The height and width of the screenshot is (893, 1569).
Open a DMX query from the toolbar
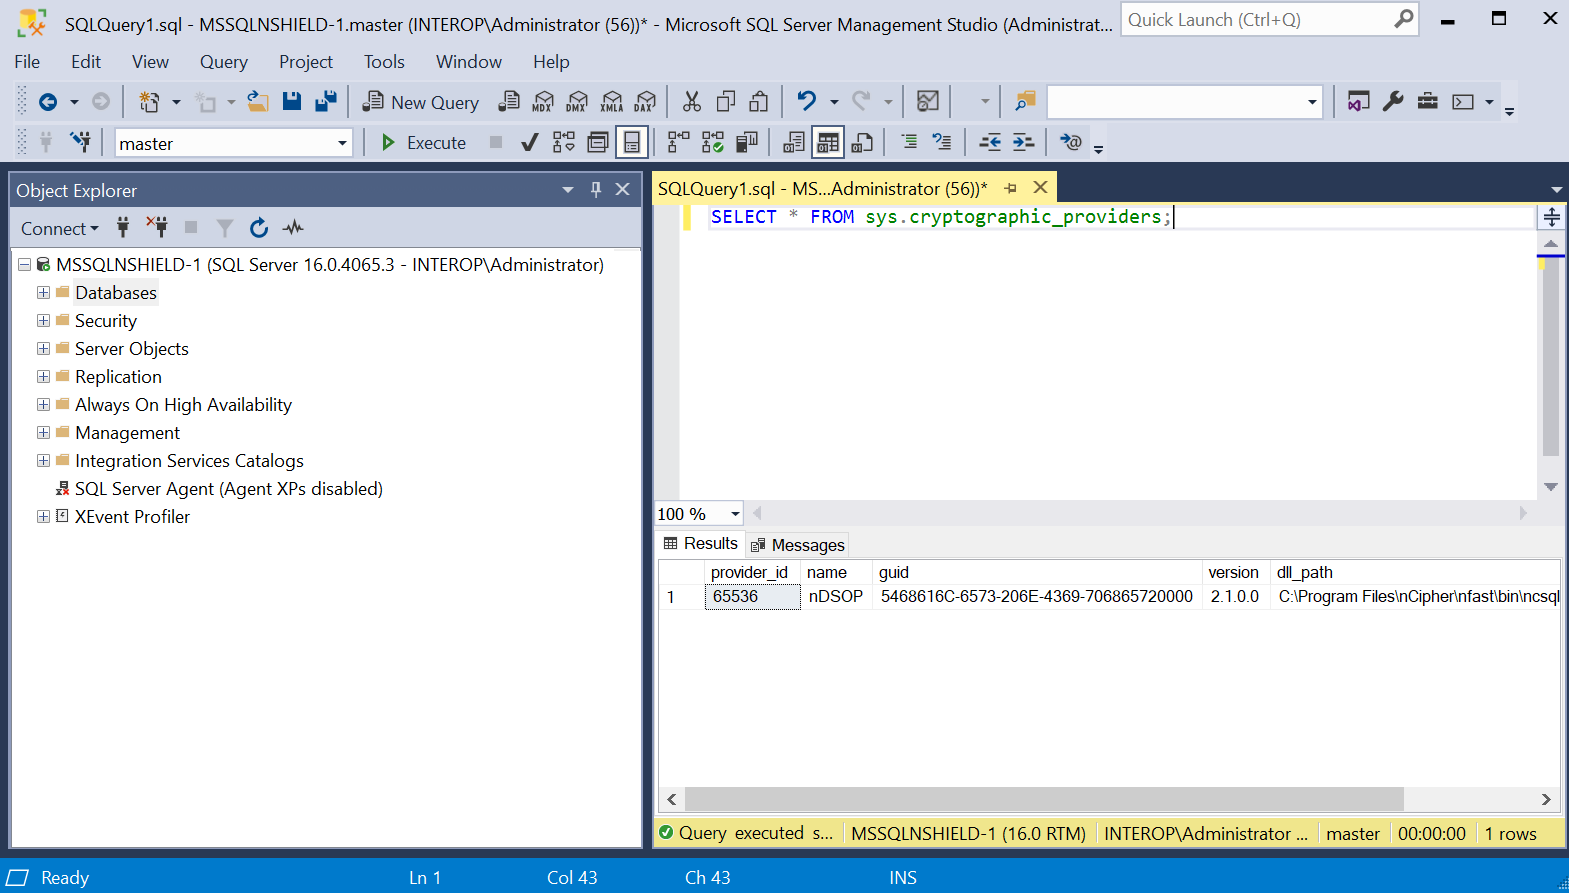click(x=577, y=101)
